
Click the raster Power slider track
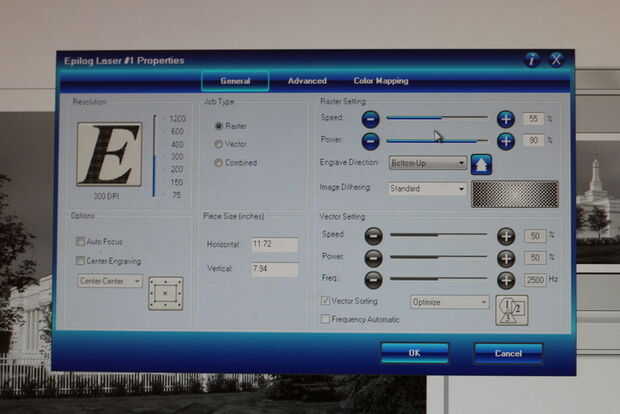pos(437,140)
